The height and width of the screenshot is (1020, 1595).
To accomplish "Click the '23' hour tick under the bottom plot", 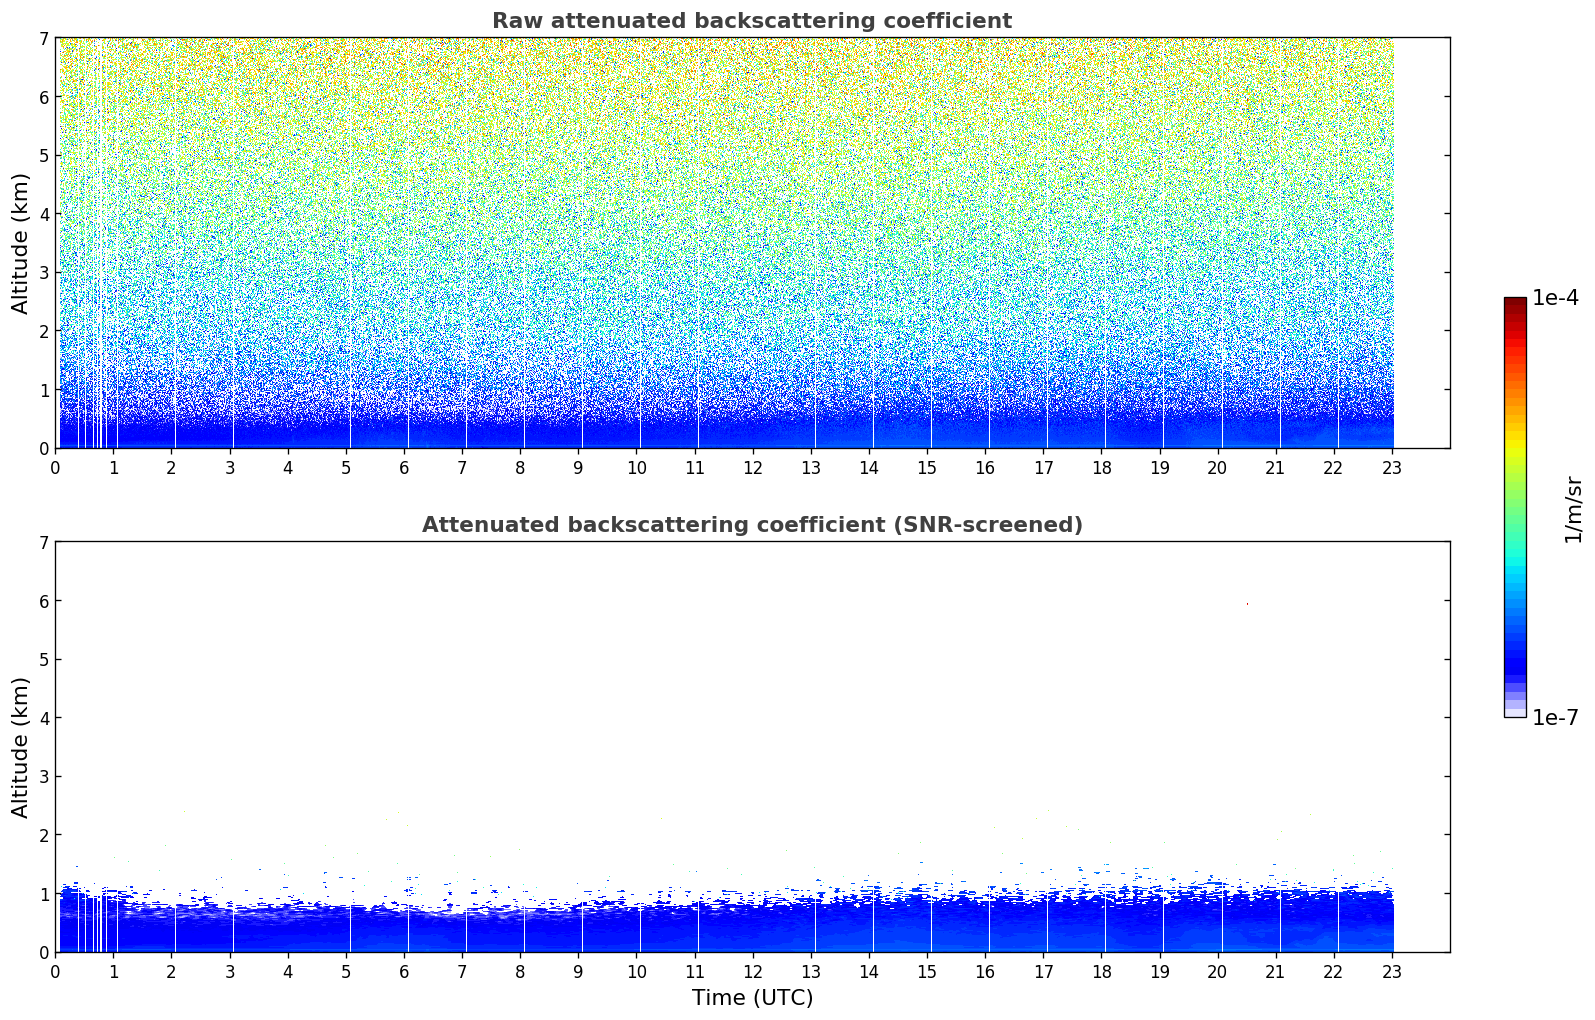I will pyautogui.click(x=1392, y=972).
